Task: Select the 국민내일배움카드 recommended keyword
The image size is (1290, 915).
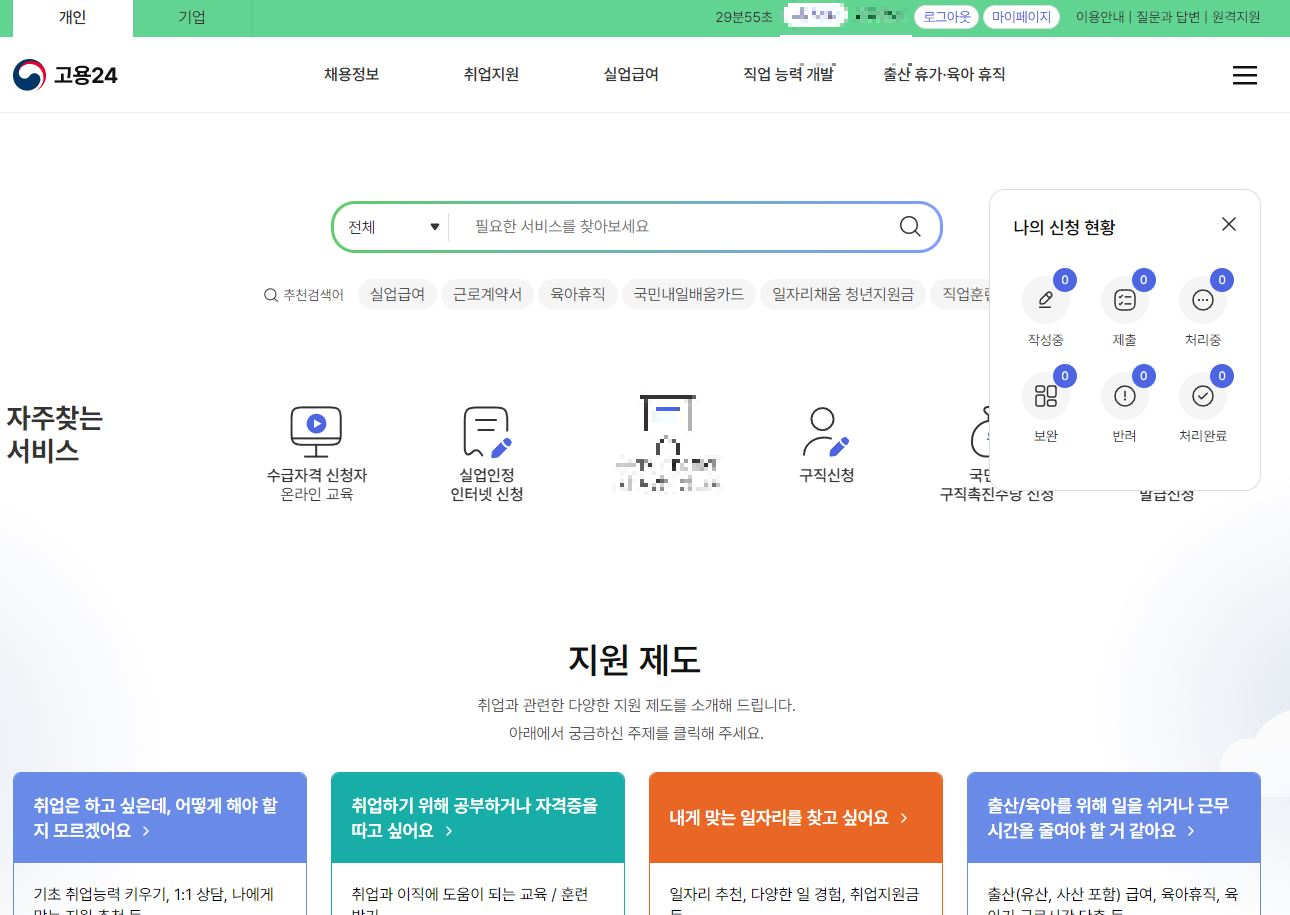Action: 688,294
